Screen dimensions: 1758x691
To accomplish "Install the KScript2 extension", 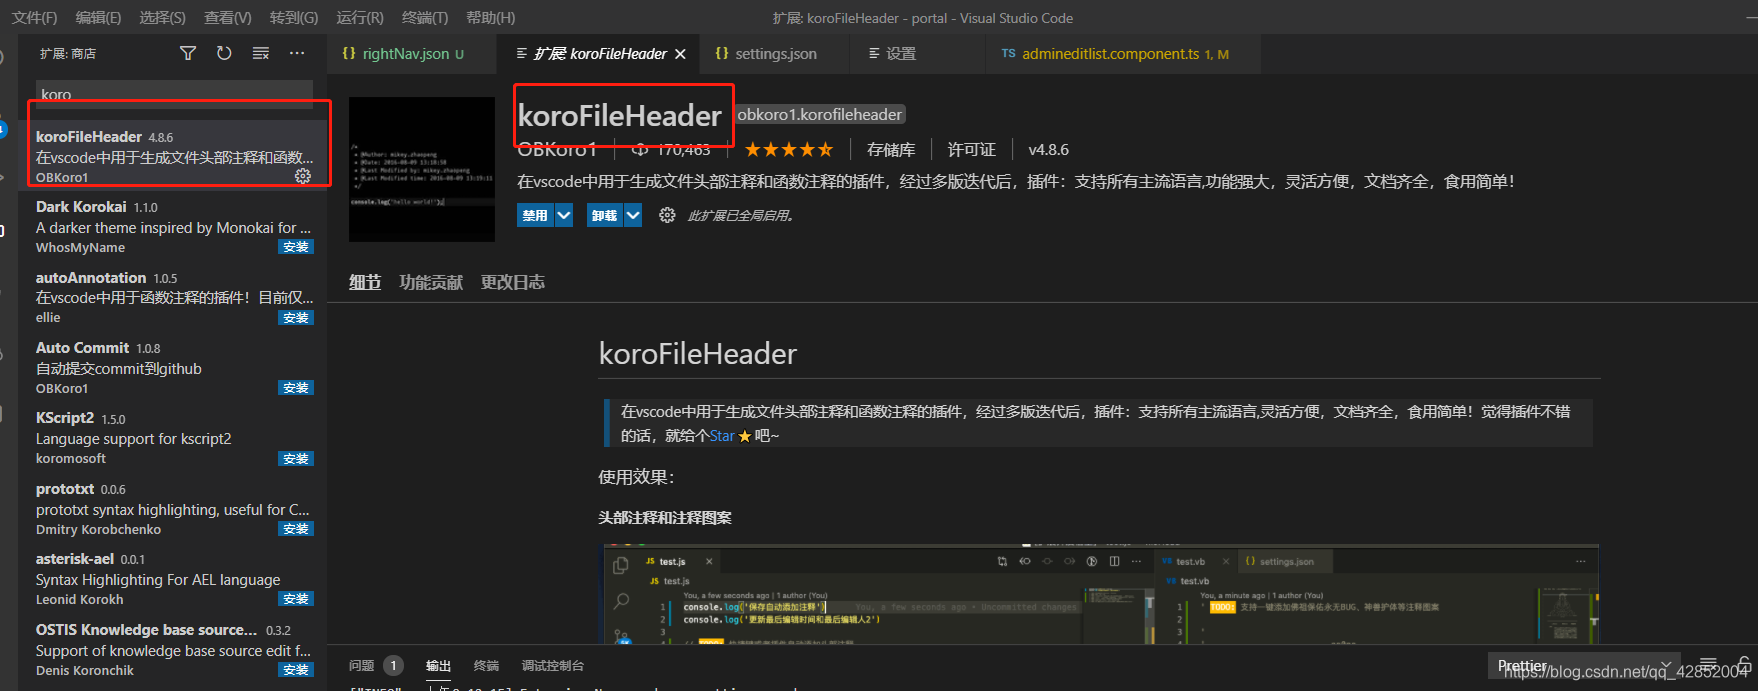I will coord(296,459).
